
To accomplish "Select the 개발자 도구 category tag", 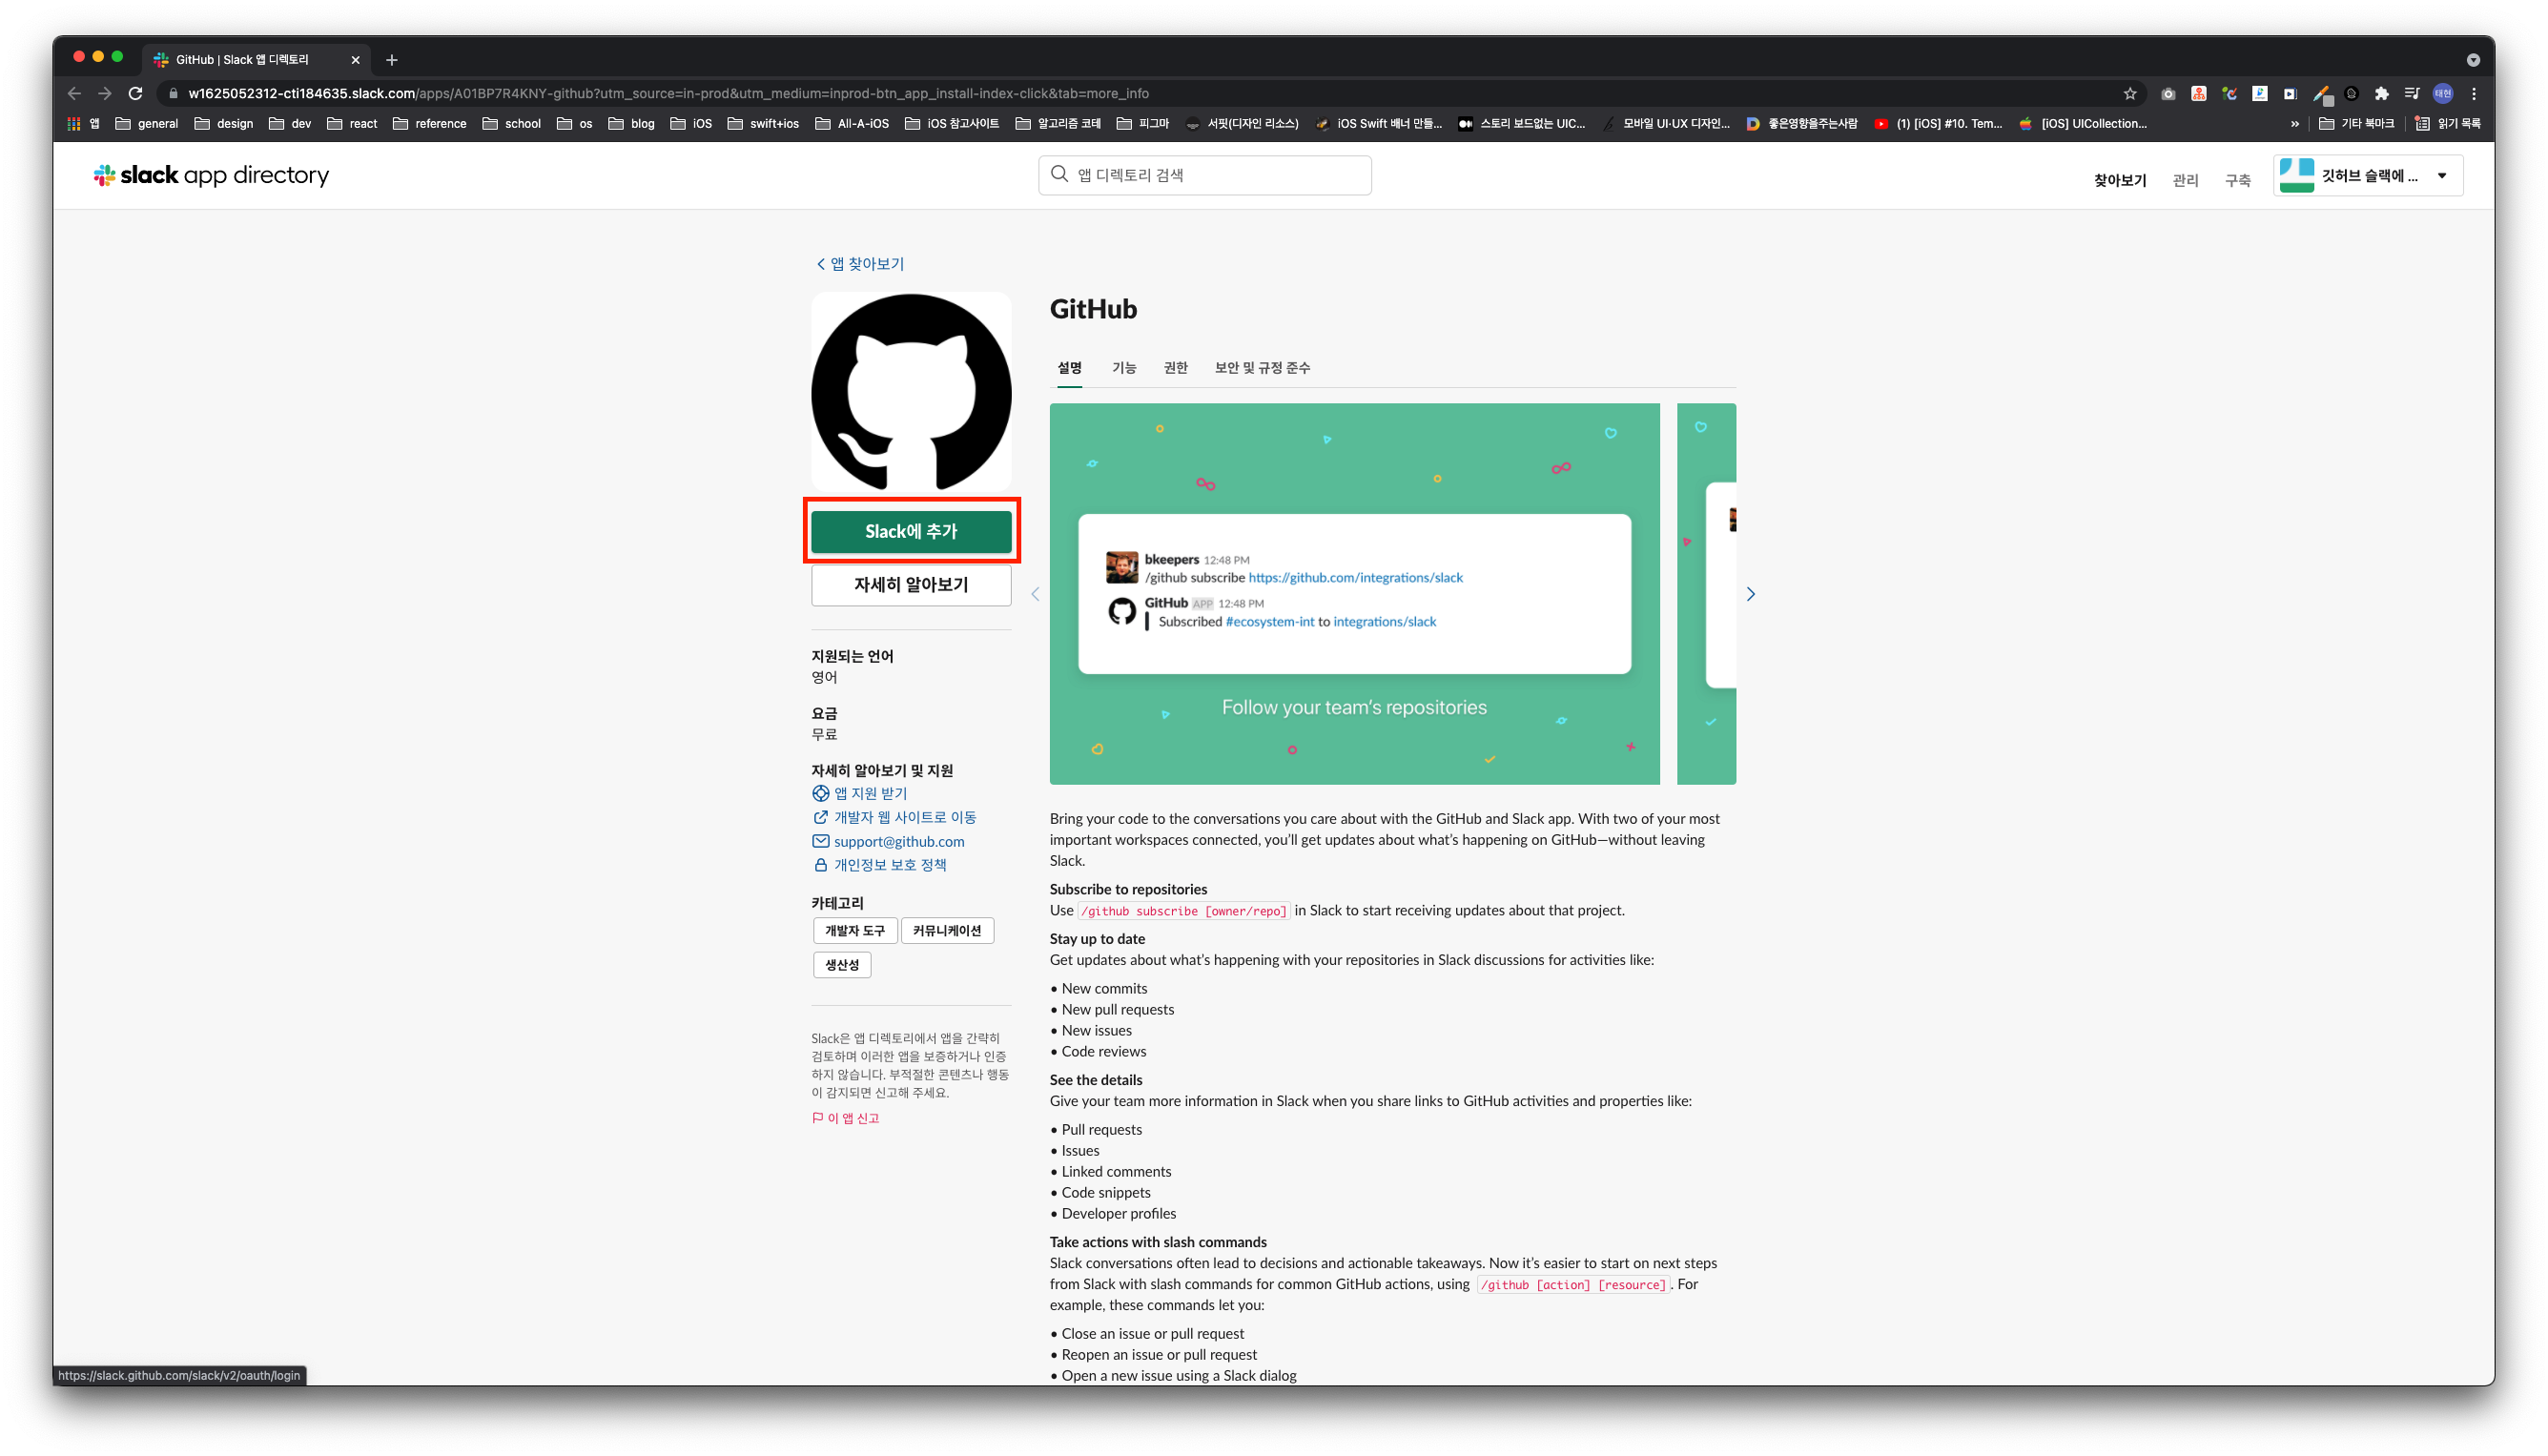I will [854, 931].
